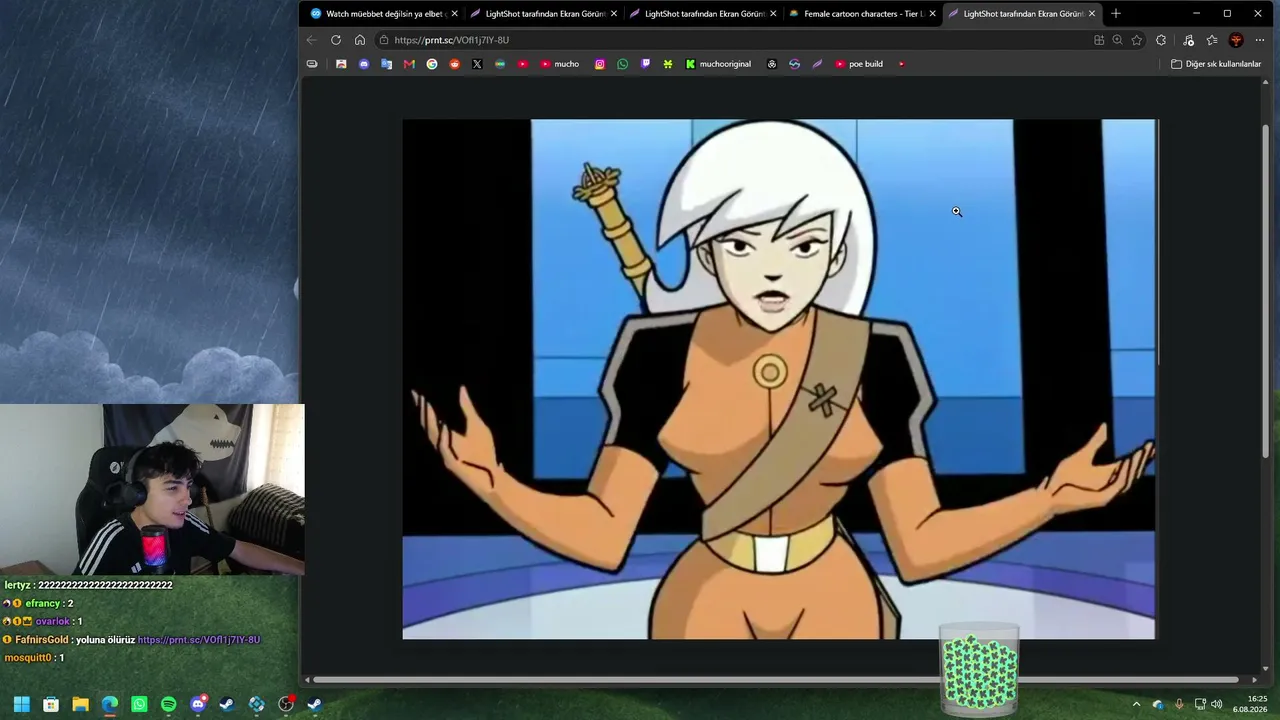Close the Watch müebbet değilsin tab
The height and width of the screenshot is (720, 1280).
click(x=455, y=14)
